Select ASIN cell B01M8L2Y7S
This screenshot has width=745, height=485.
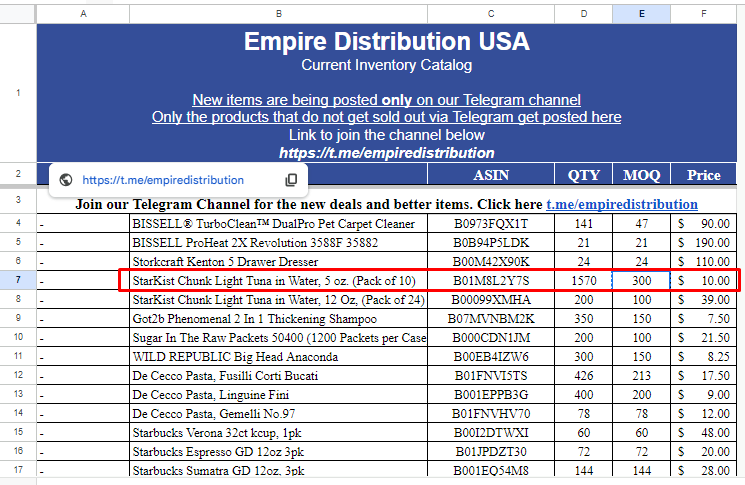coord(491,280)
